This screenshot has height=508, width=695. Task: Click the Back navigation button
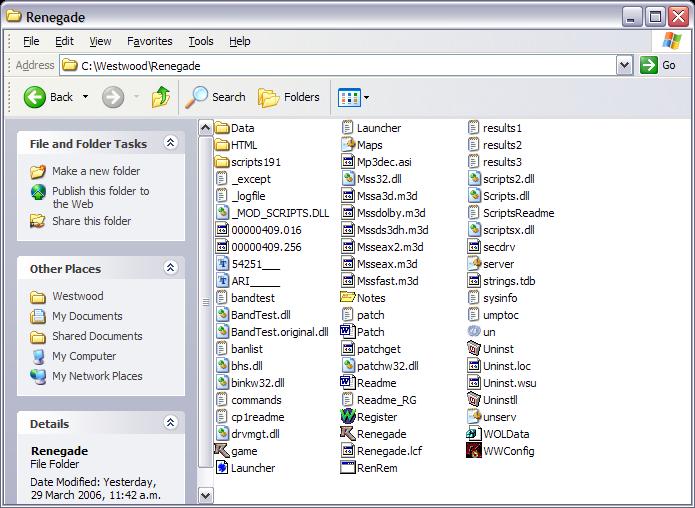(49, 97)
